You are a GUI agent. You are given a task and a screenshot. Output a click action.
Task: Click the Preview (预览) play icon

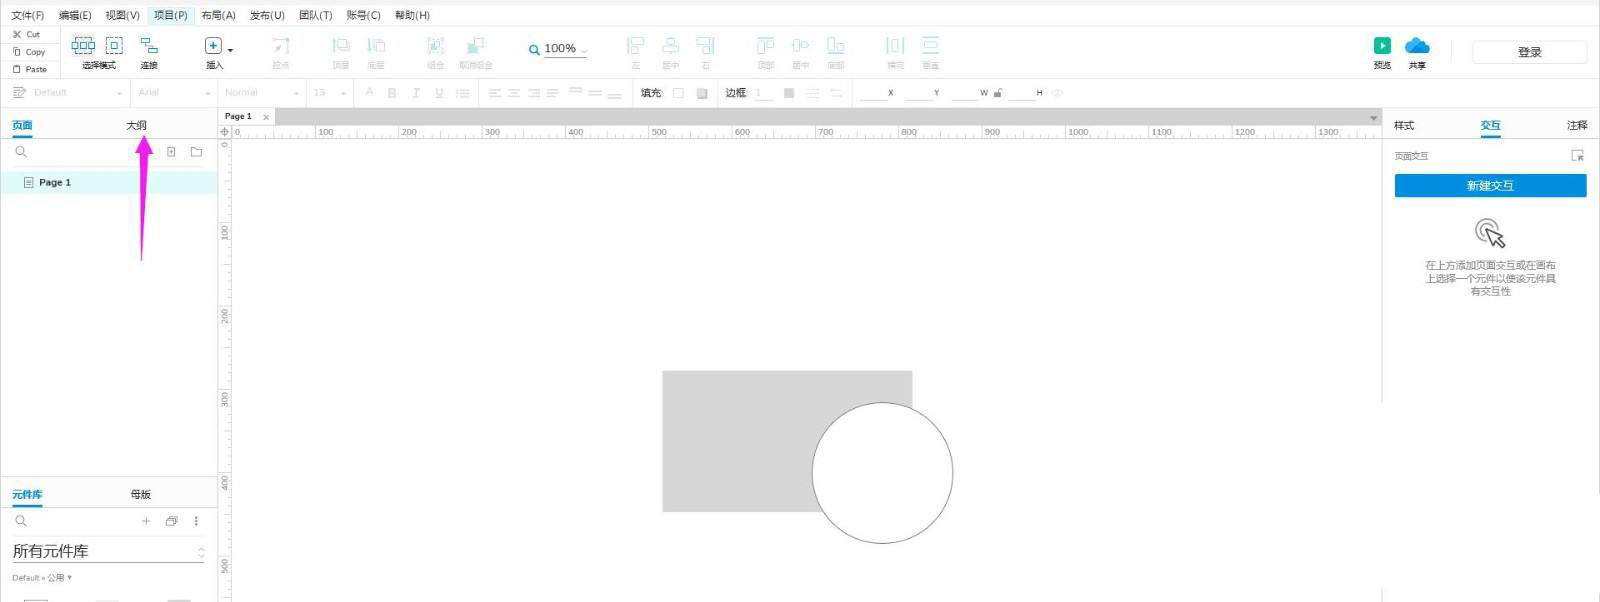[1381, 46]
